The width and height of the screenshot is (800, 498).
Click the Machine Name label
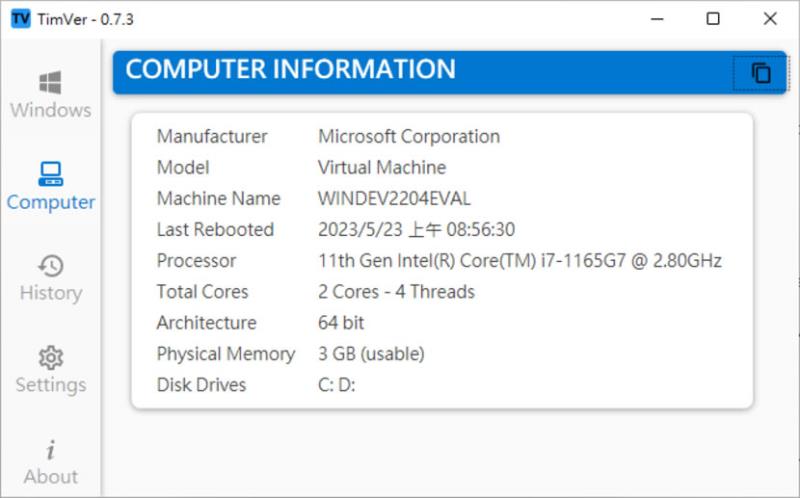point(218,198)
